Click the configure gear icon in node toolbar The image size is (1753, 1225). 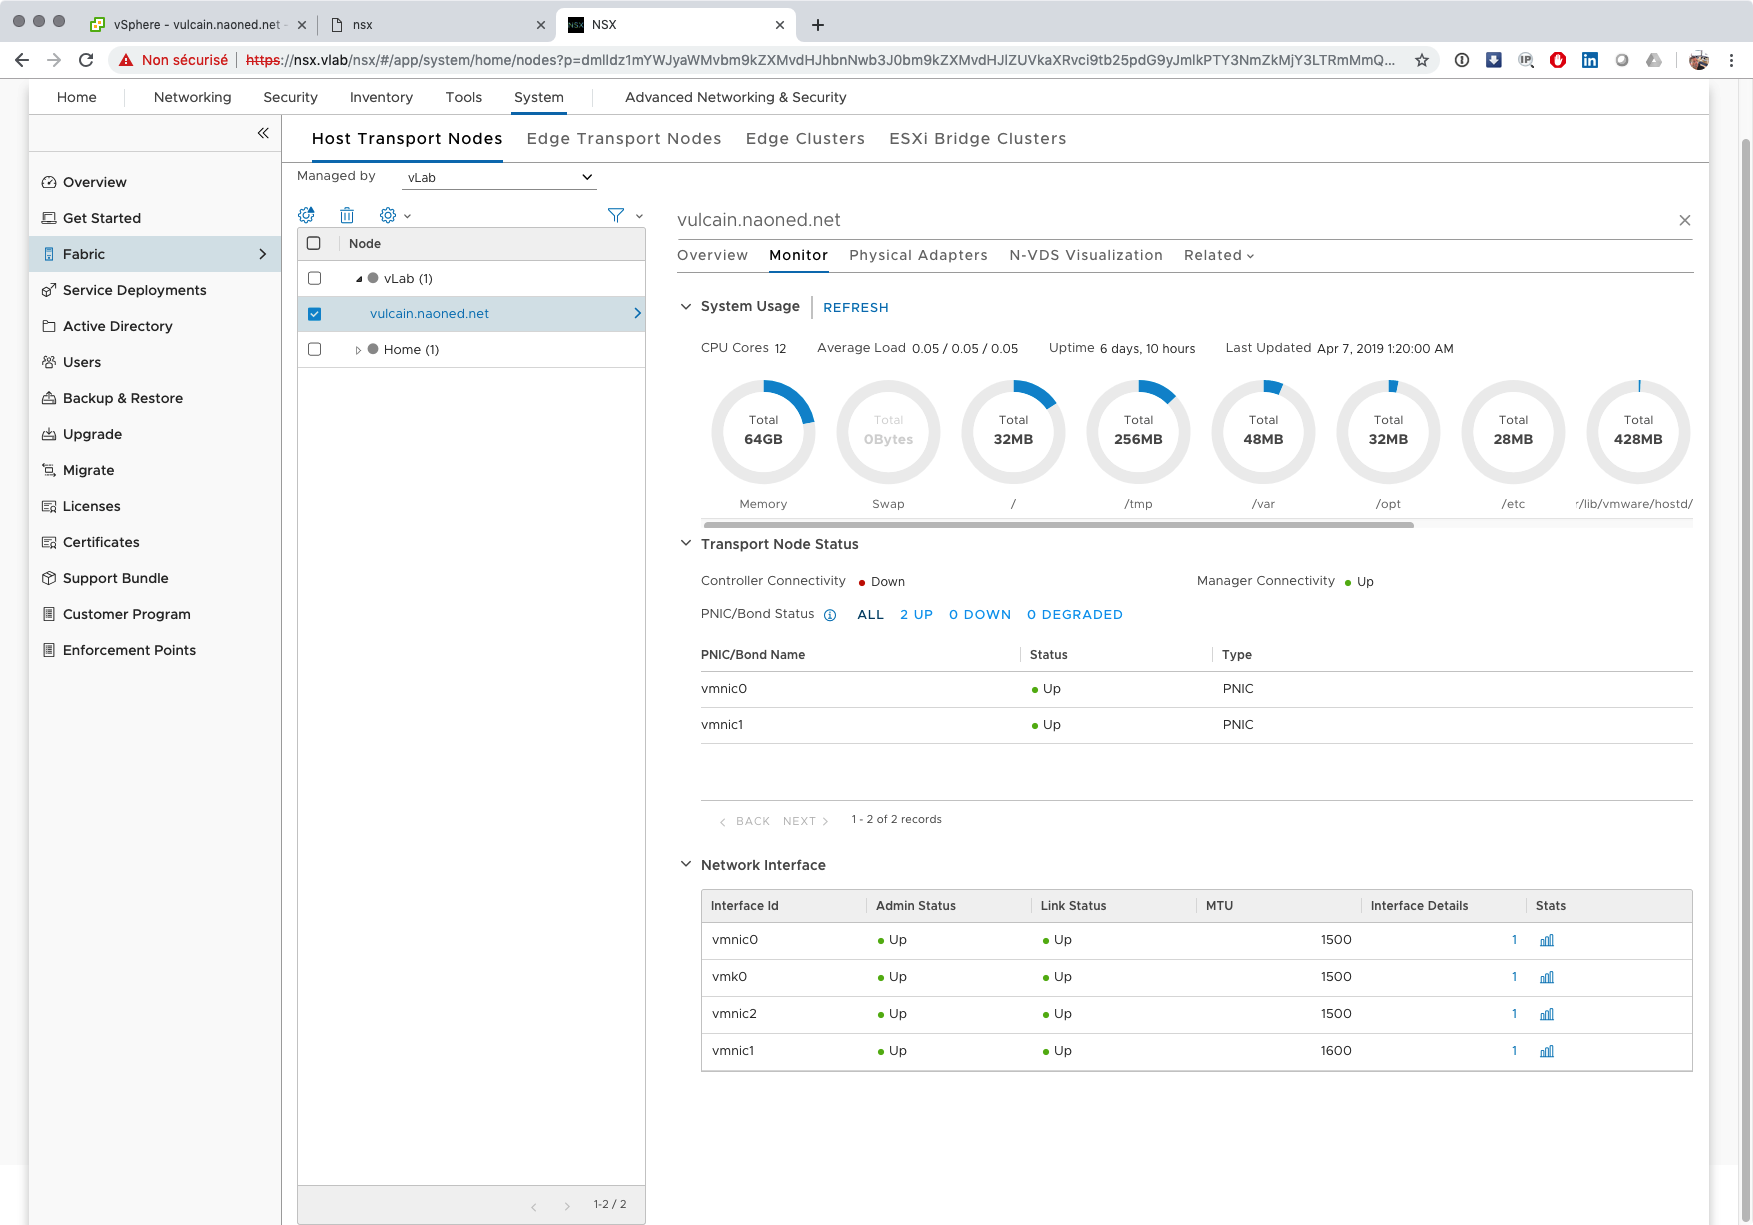point(307,215)
